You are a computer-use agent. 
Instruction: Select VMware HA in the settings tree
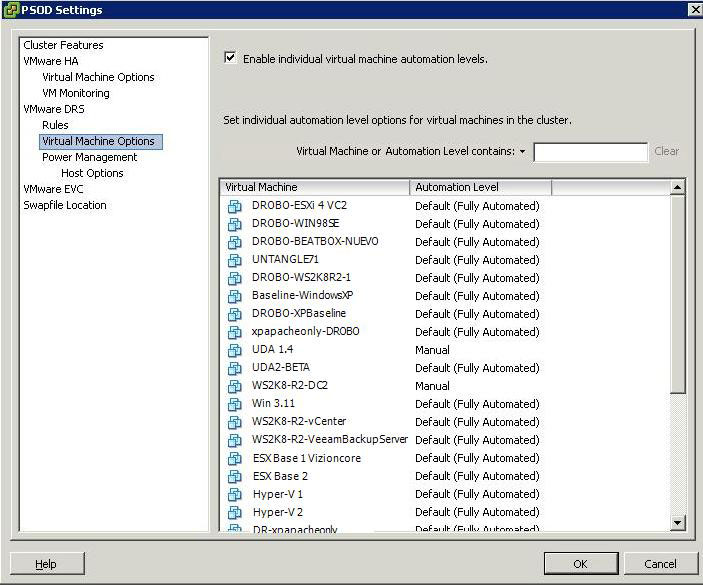point(51,61)
